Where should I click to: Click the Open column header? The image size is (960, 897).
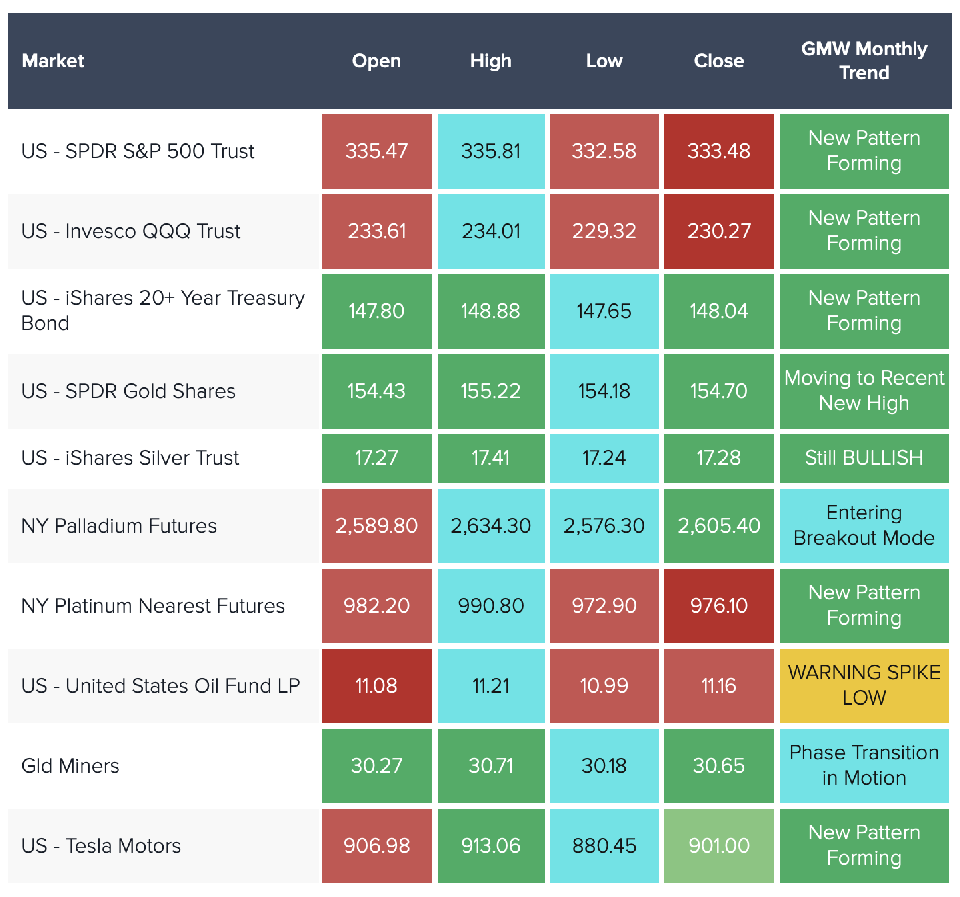(x=376, y=61)
